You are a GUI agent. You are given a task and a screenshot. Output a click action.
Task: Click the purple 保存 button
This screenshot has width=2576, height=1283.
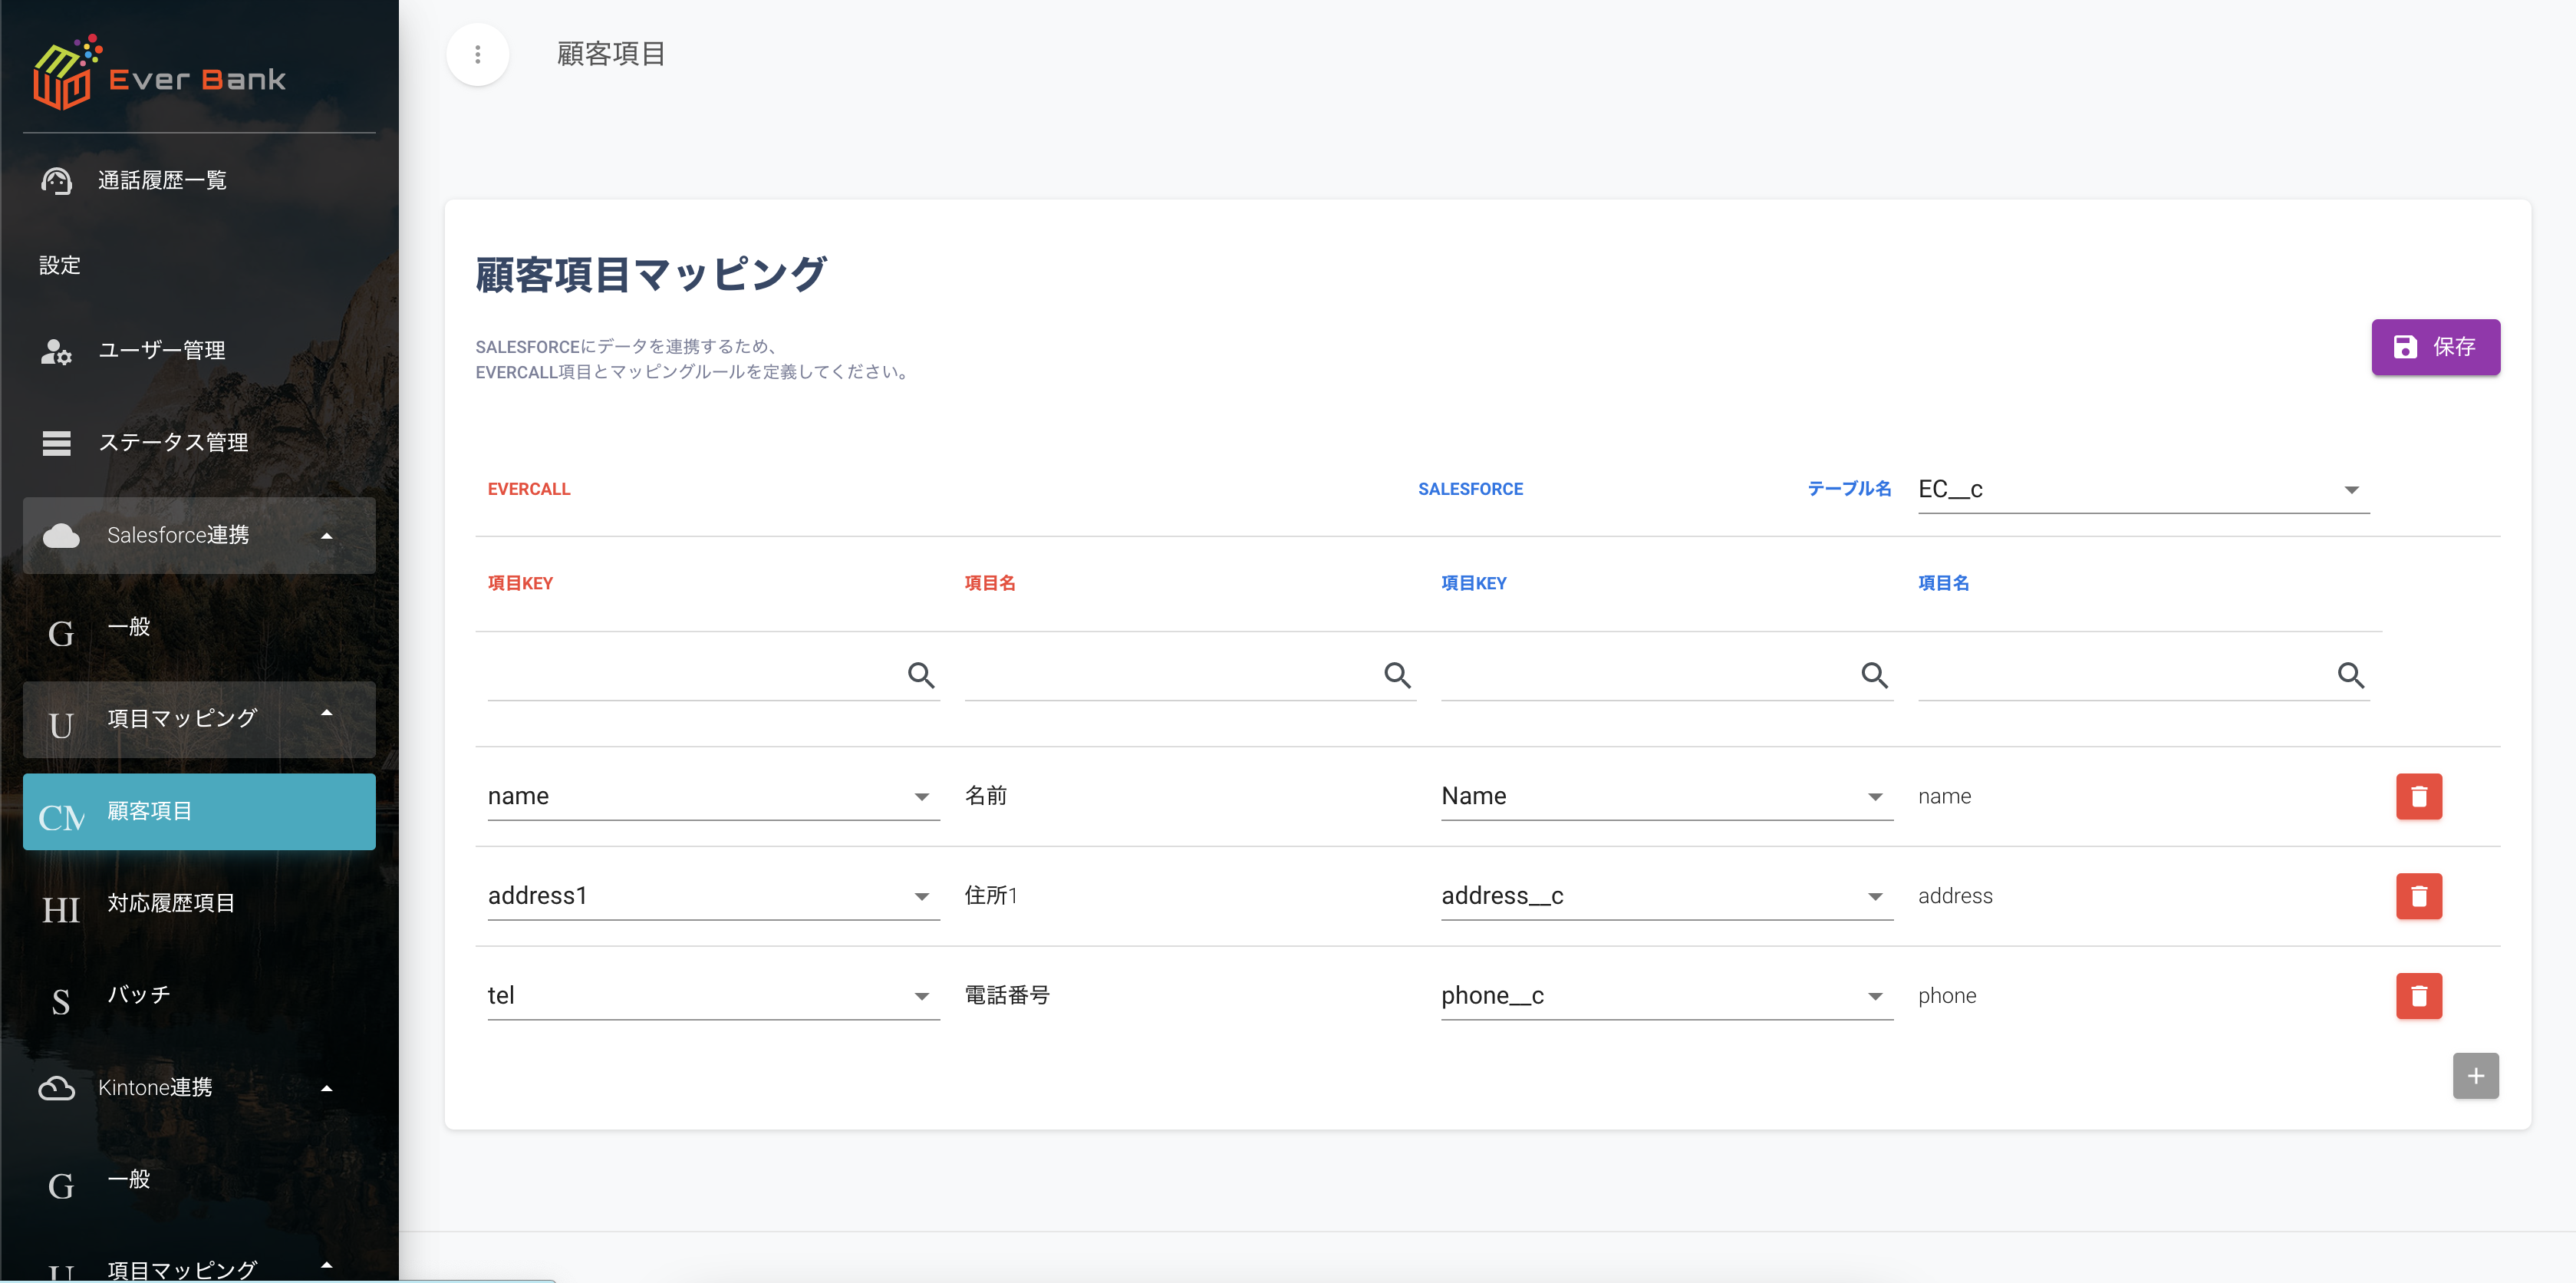pyautogui.click(x=2435, y=347)
